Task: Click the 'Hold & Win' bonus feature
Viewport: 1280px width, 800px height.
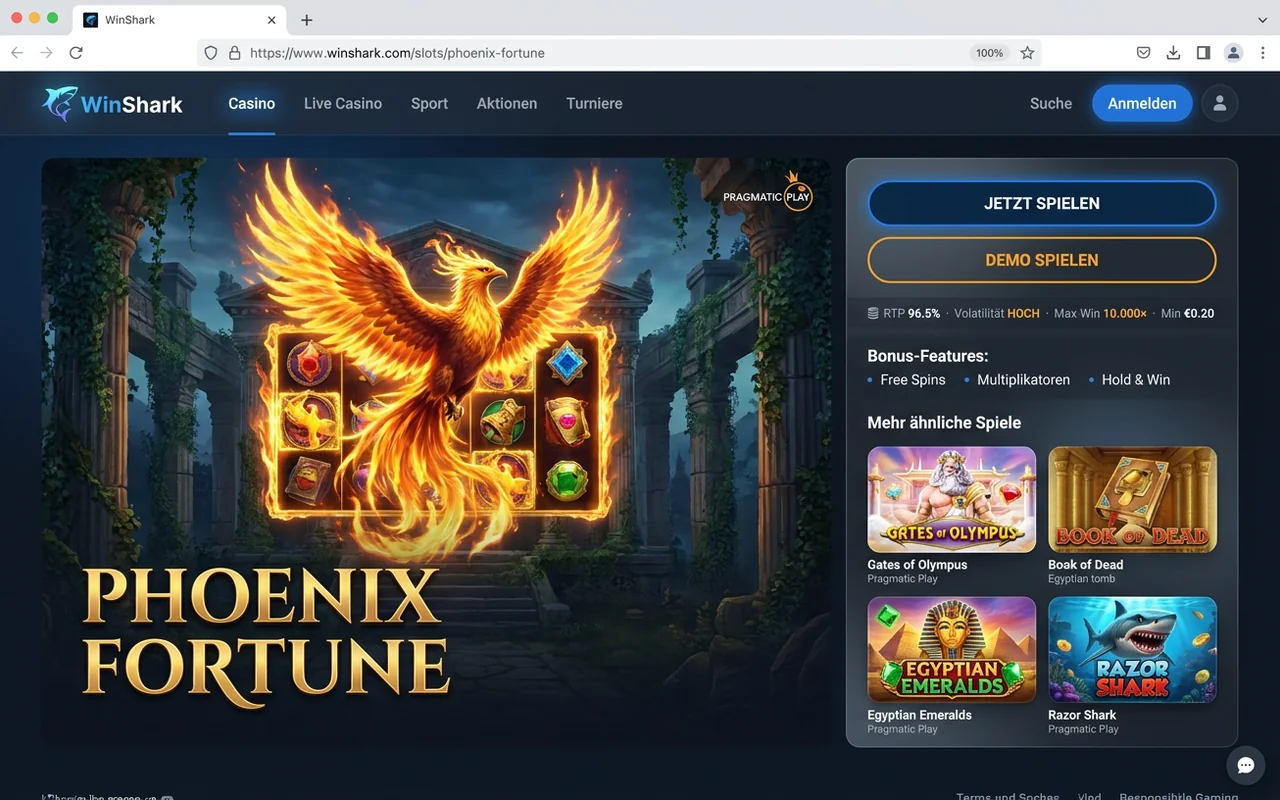Action: 1136,380
